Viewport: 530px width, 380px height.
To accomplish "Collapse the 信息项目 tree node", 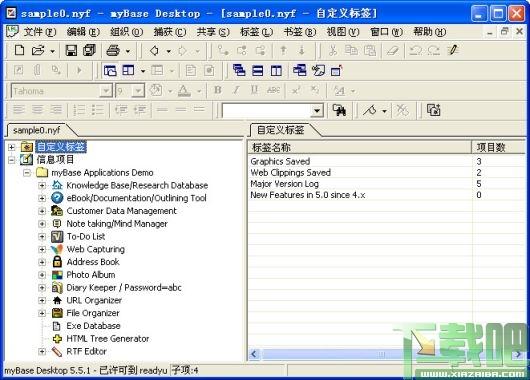I will point(11,160).
